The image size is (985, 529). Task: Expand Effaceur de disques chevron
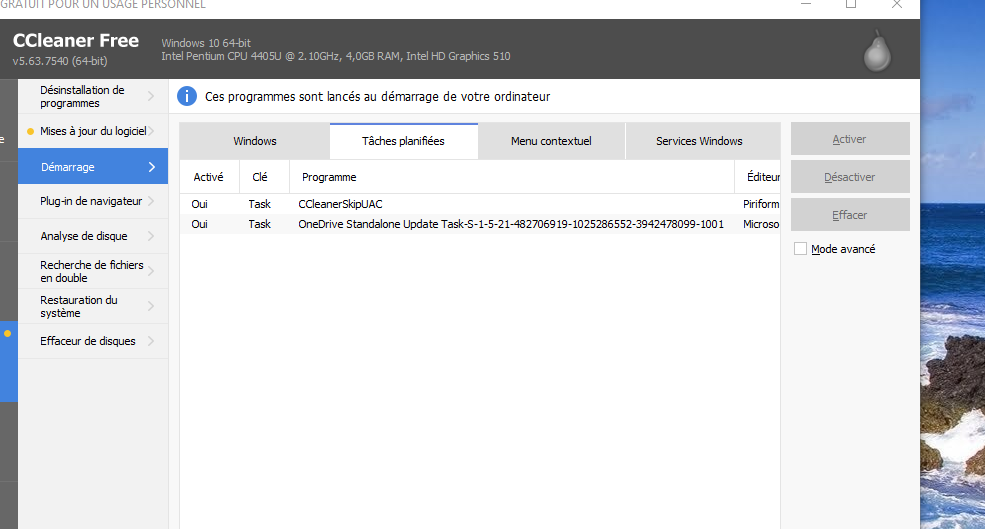pyautogui.click(x=151, y=341)
